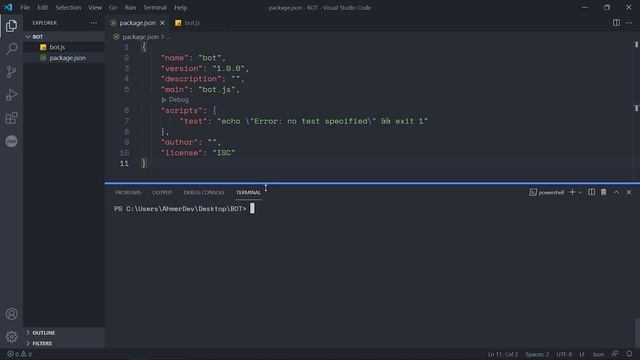The width and height of the screenshot is (640, 360).
Task: Click "version" key on line 3
Action: pos(182,69)
